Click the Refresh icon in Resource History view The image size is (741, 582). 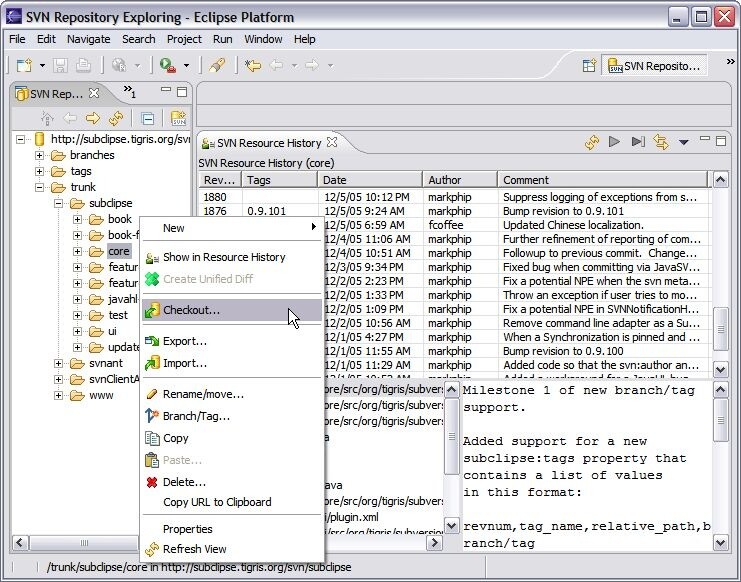[592, 142]
